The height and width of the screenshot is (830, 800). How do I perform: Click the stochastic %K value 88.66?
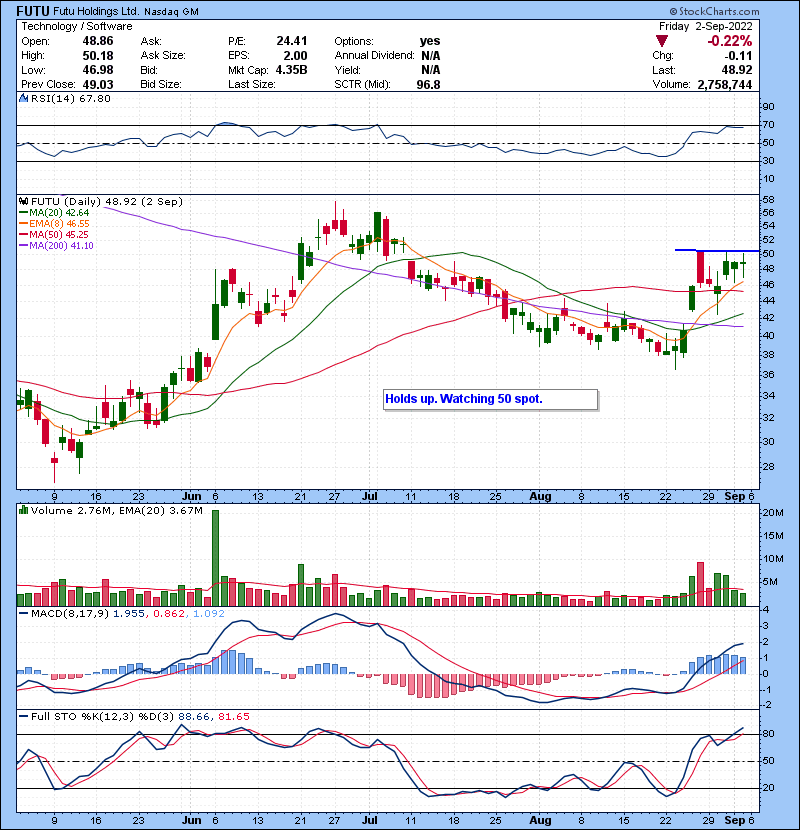click(x=194, y=716)
